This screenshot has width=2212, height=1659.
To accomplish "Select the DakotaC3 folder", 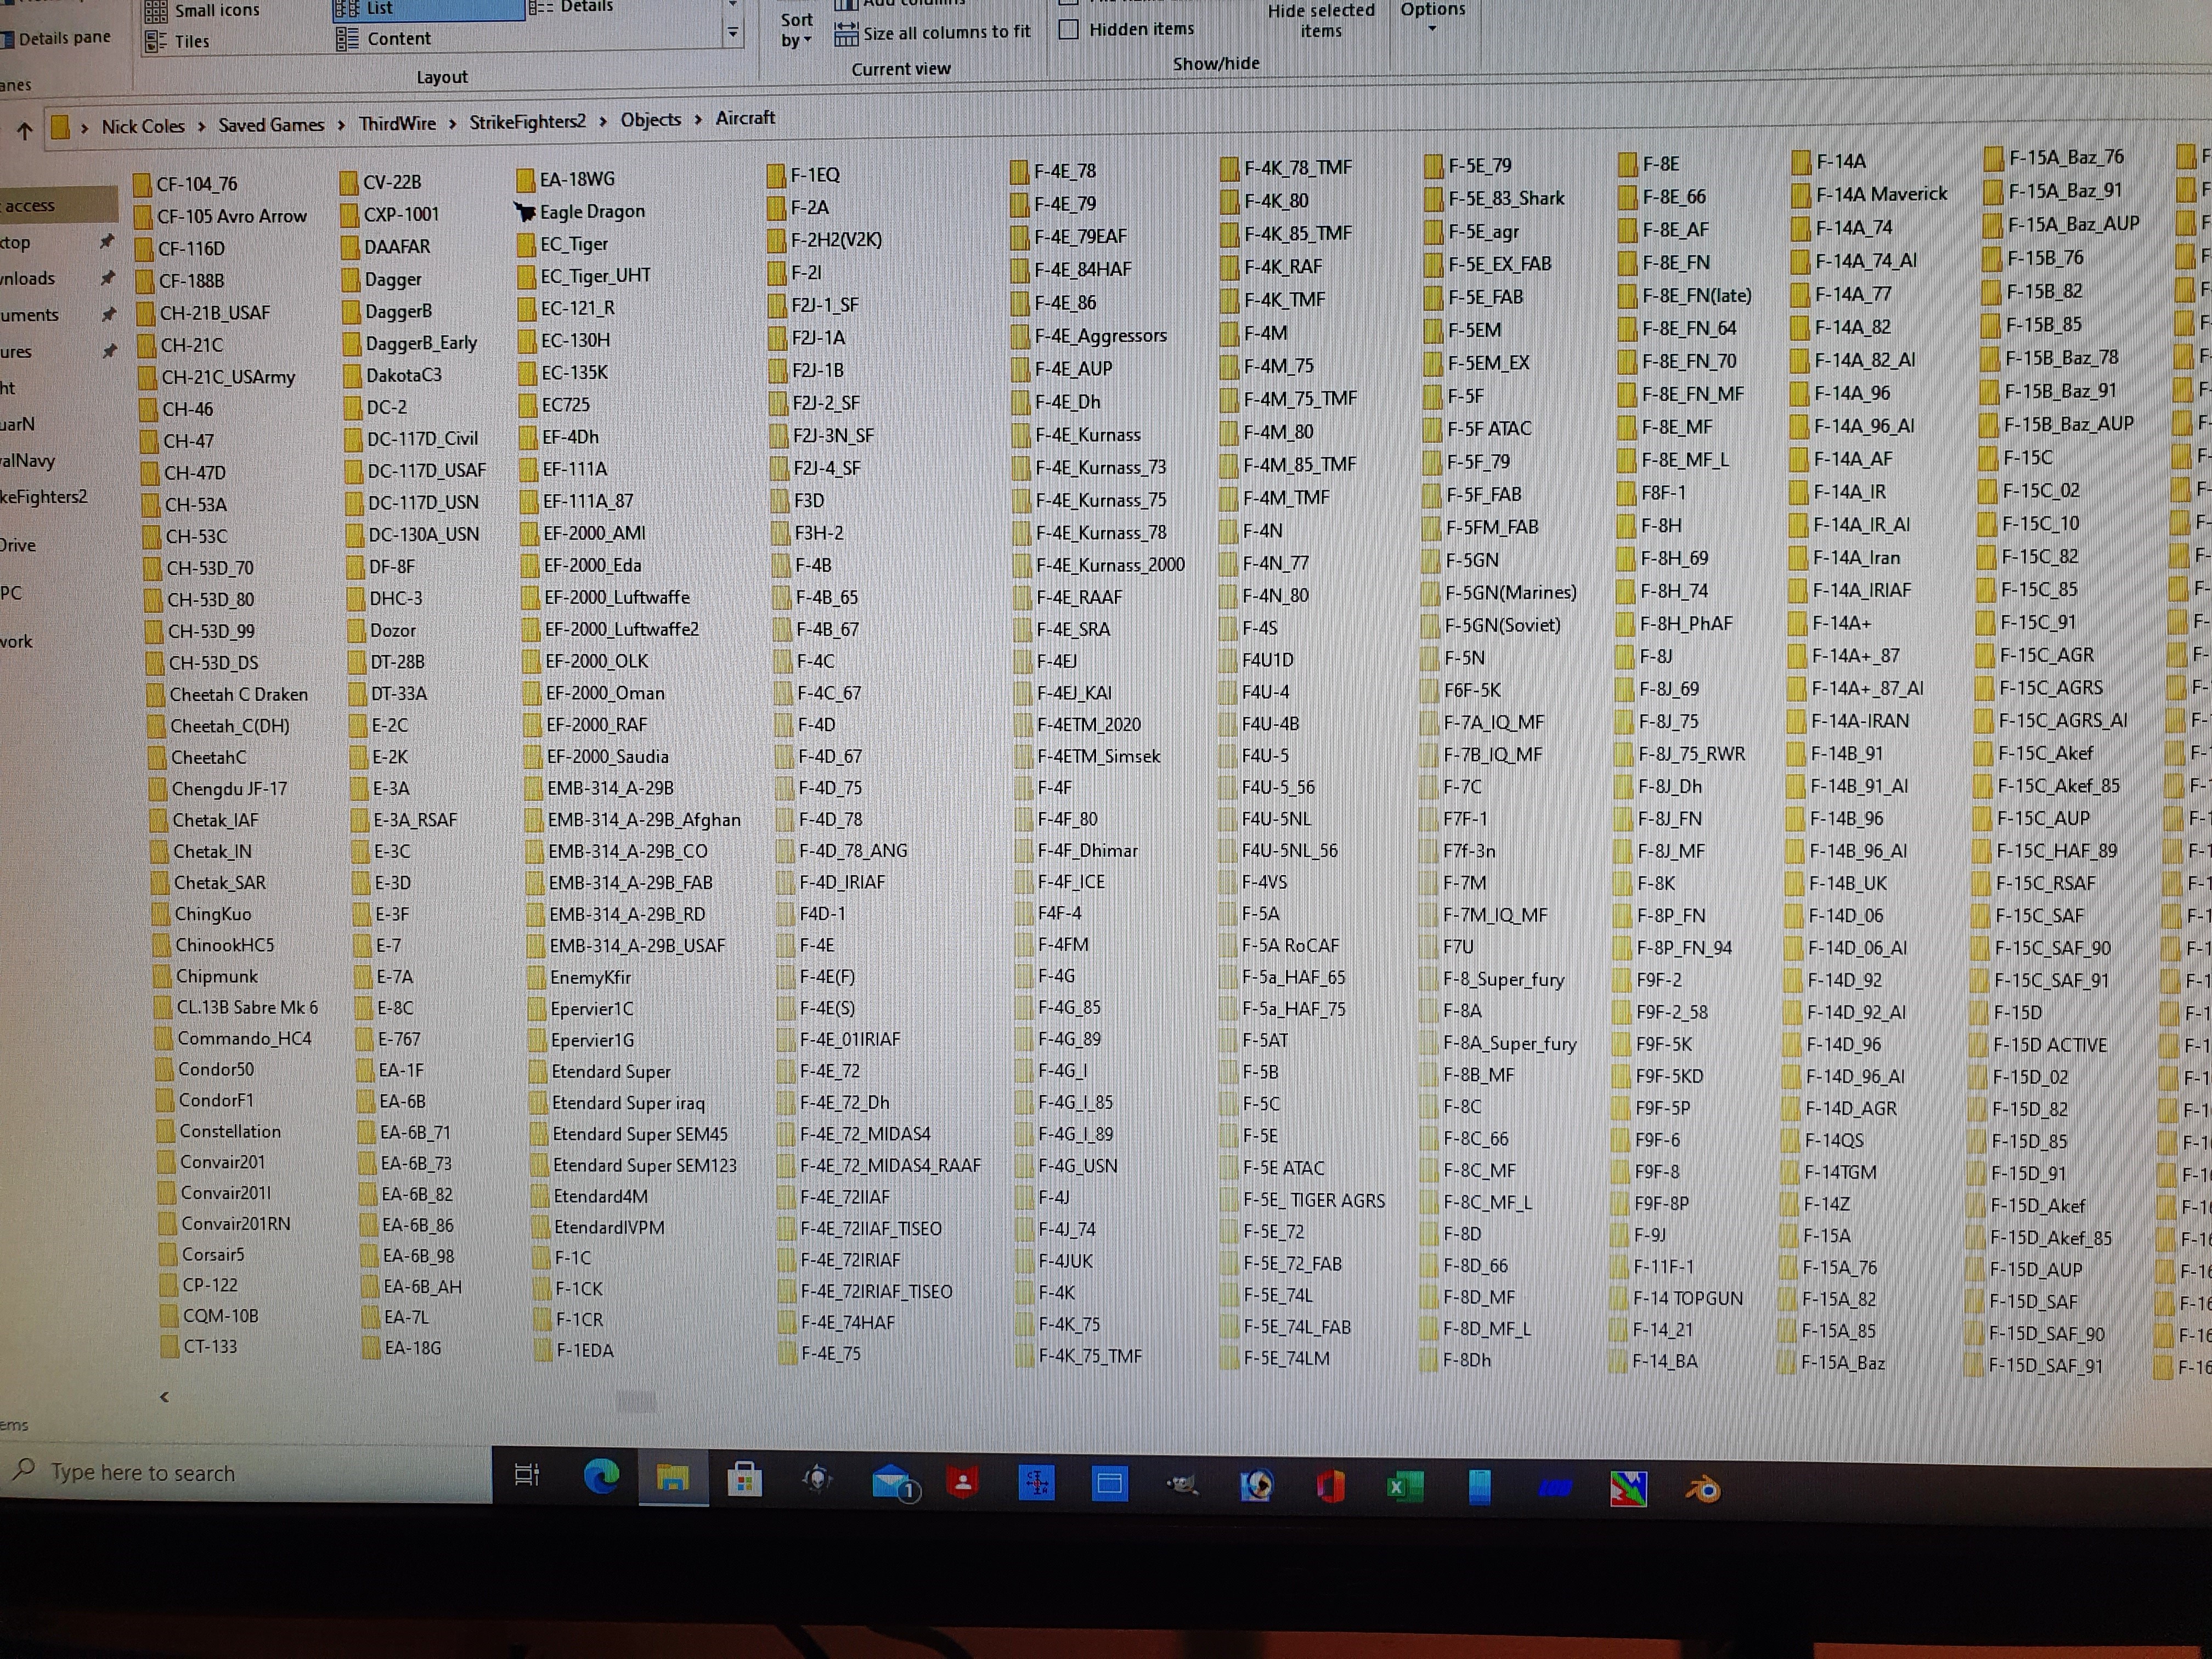I will click(392, 375).
